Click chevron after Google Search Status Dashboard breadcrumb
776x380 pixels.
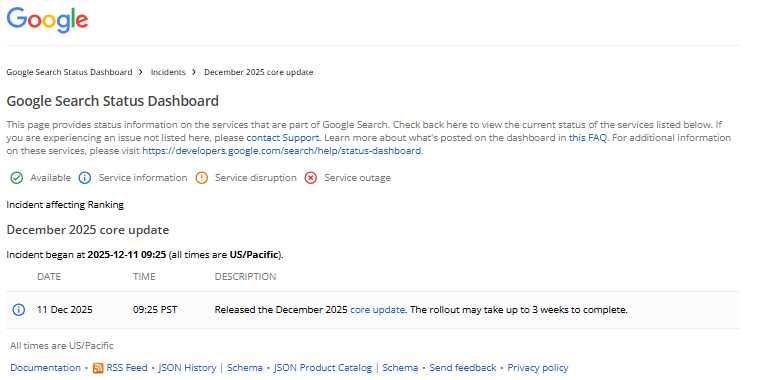pos(141,72)
